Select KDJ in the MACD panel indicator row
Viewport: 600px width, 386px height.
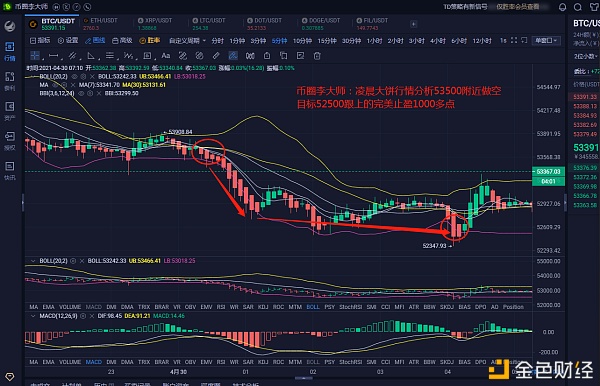(x=263, y=362)
